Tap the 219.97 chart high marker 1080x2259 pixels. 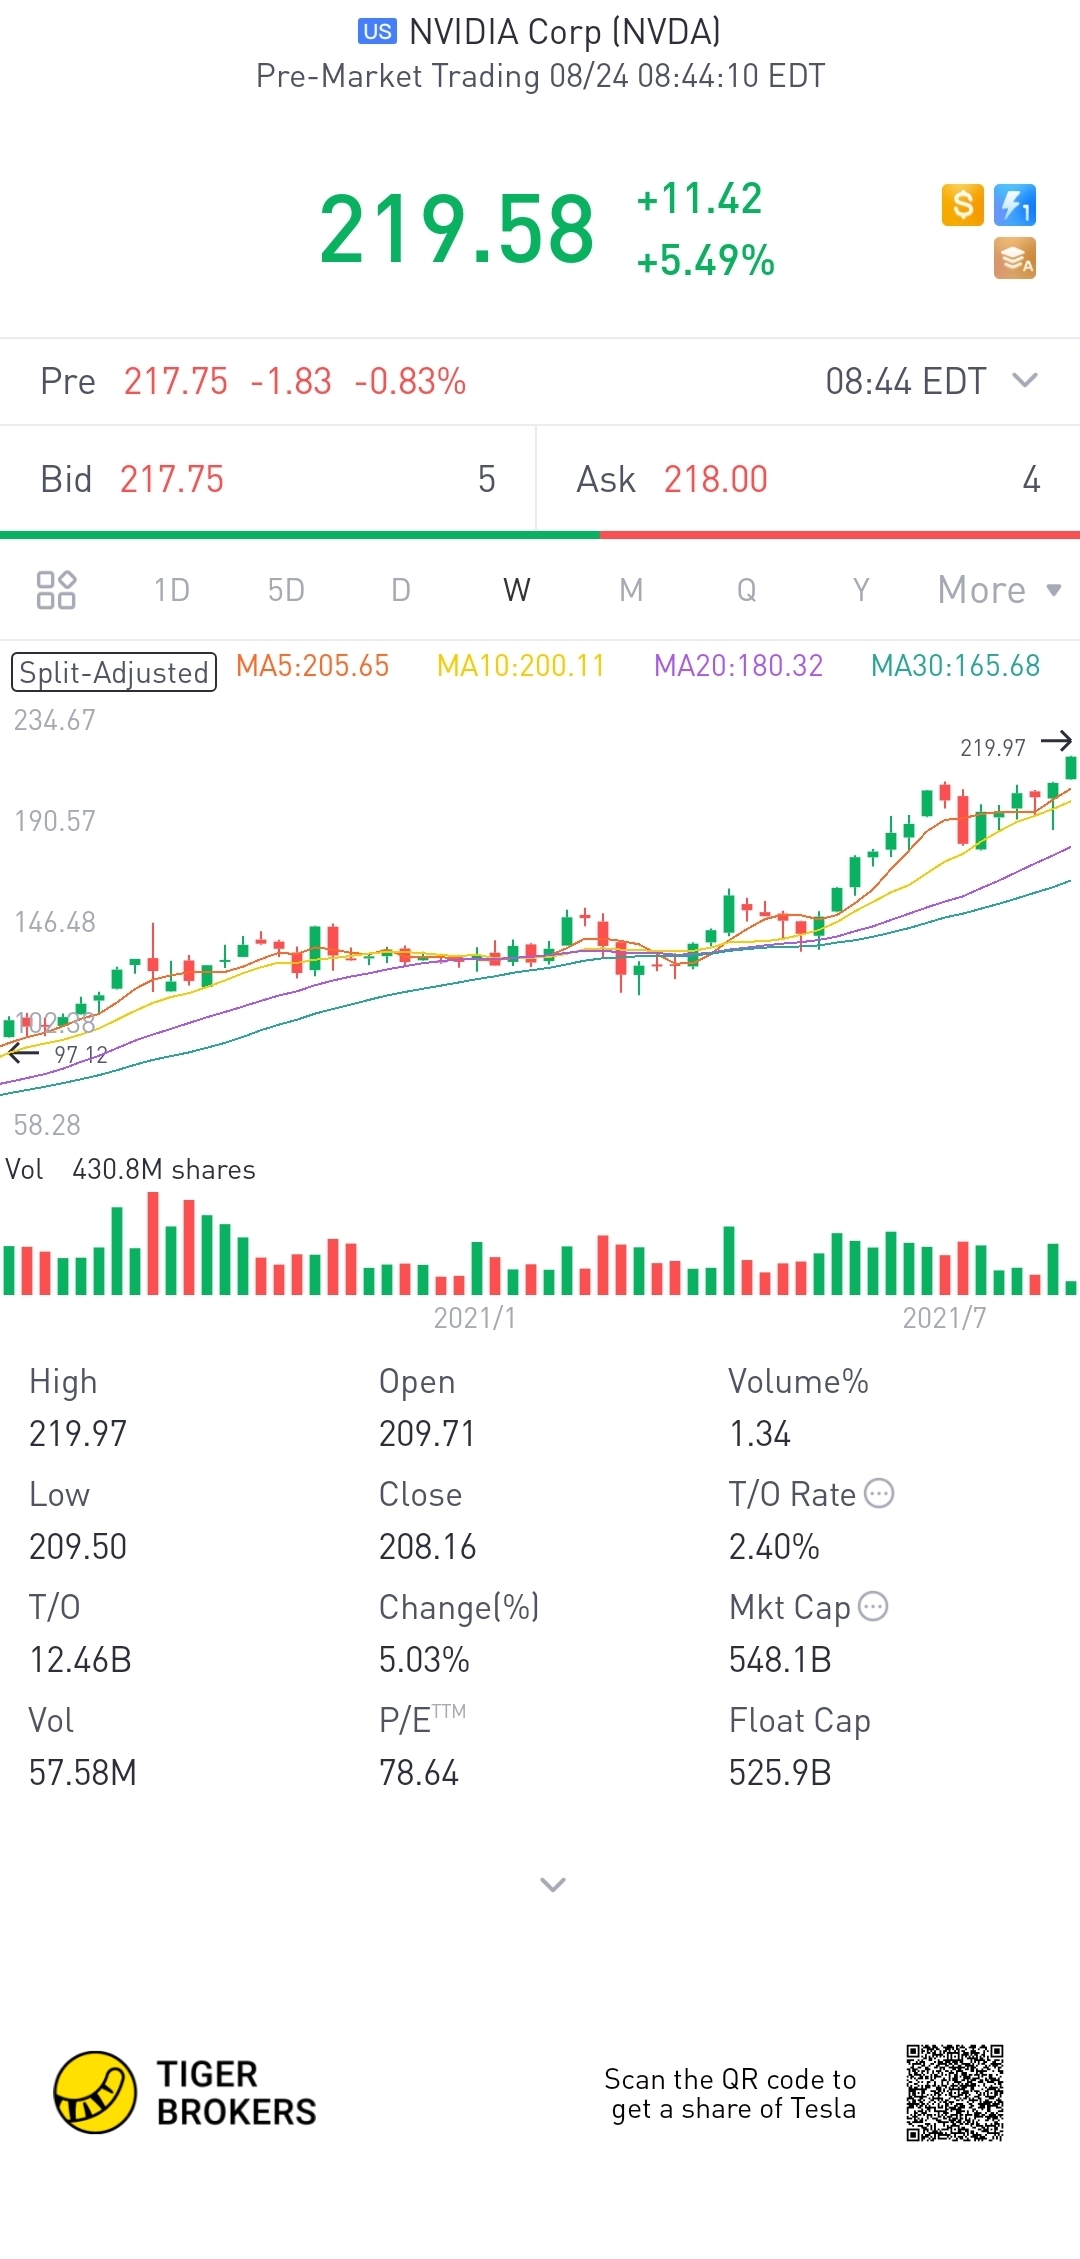tap(993, 747)
